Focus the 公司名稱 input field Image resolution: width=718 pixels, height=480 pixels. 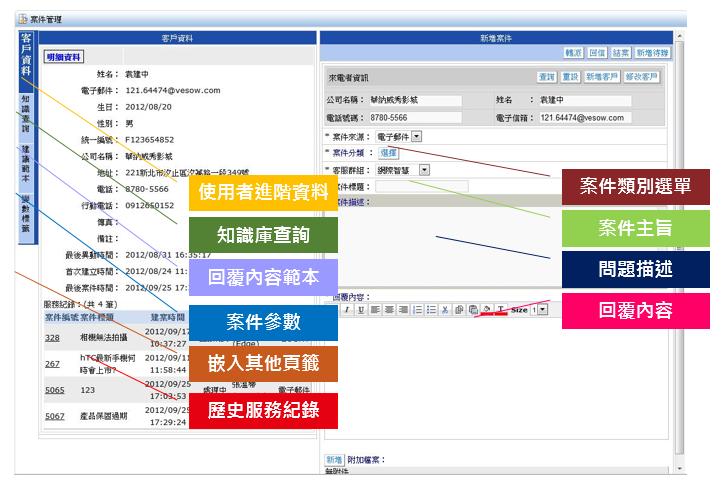(415, 100)
